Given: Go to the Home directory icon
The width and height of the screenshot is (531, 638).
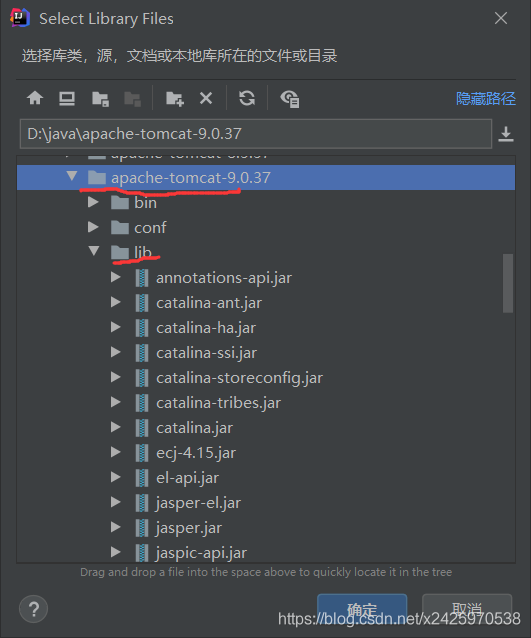Looking at the screenshot, I should click(35, 98).
